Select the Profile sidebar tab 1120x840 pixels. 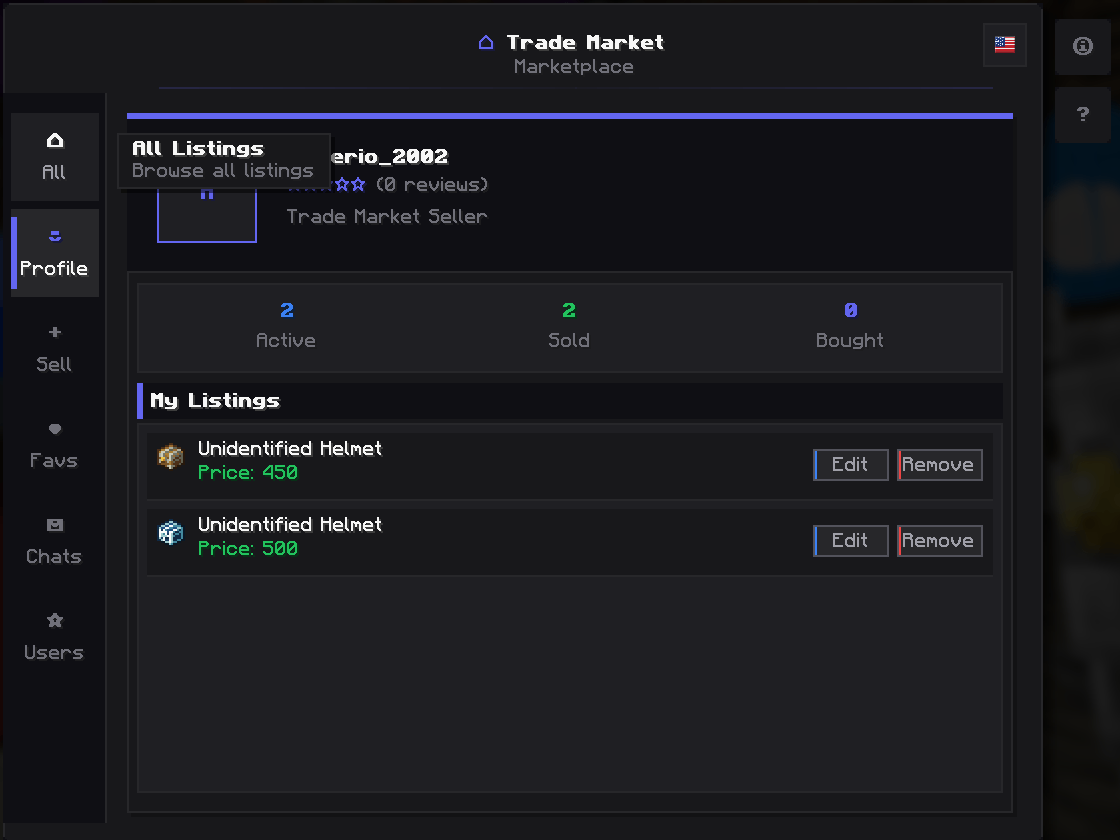pyautogui.click(x=54, y=253)
